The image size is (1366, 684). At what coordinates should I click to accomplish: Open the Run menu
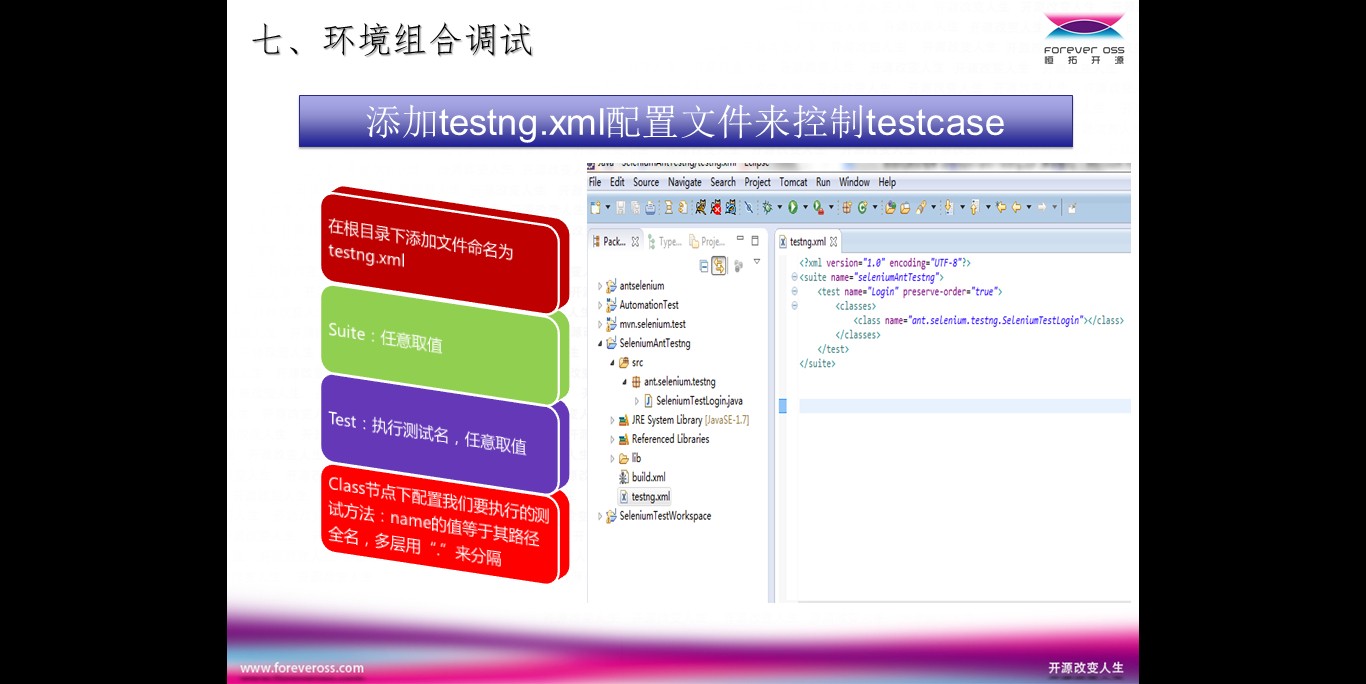click(x=823, y=182)
